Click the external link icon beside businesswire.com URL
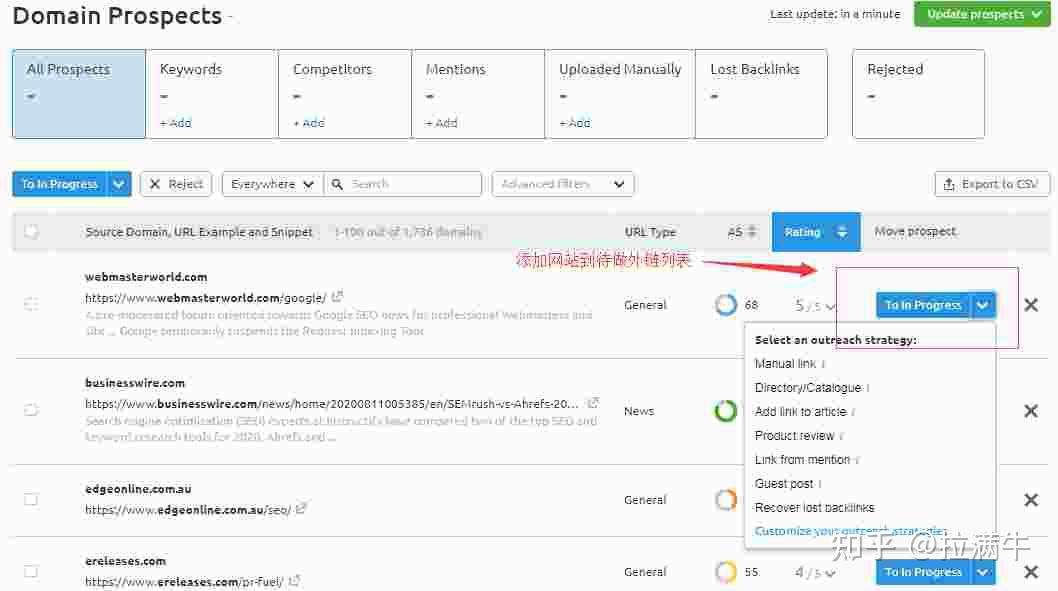Viewport: 1058px width, 591px height. pos(592,402)
